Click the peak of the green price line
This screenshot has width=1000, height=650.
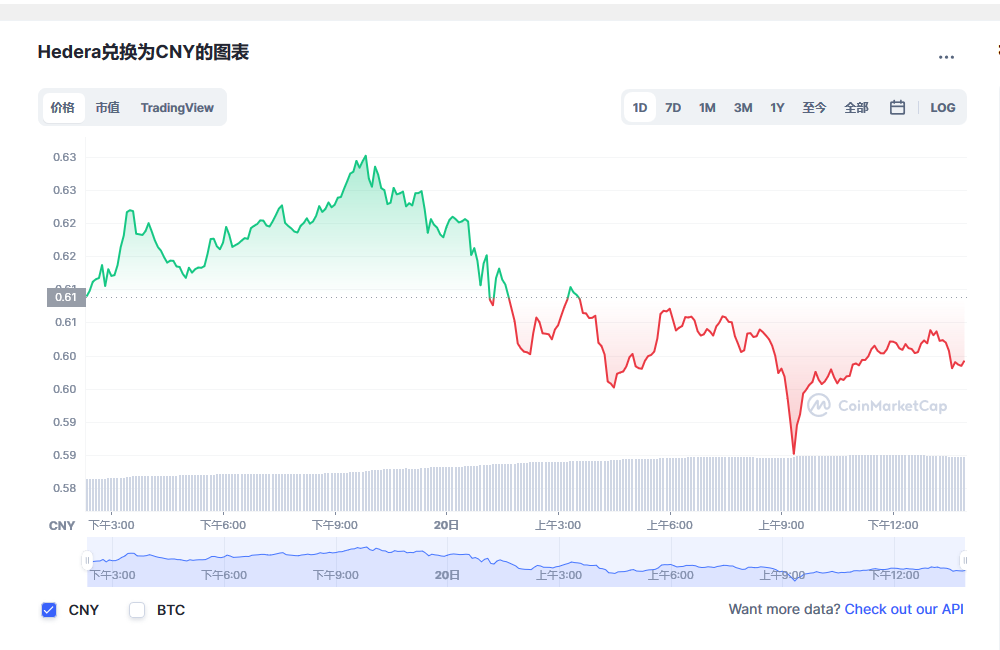point(365,156)
